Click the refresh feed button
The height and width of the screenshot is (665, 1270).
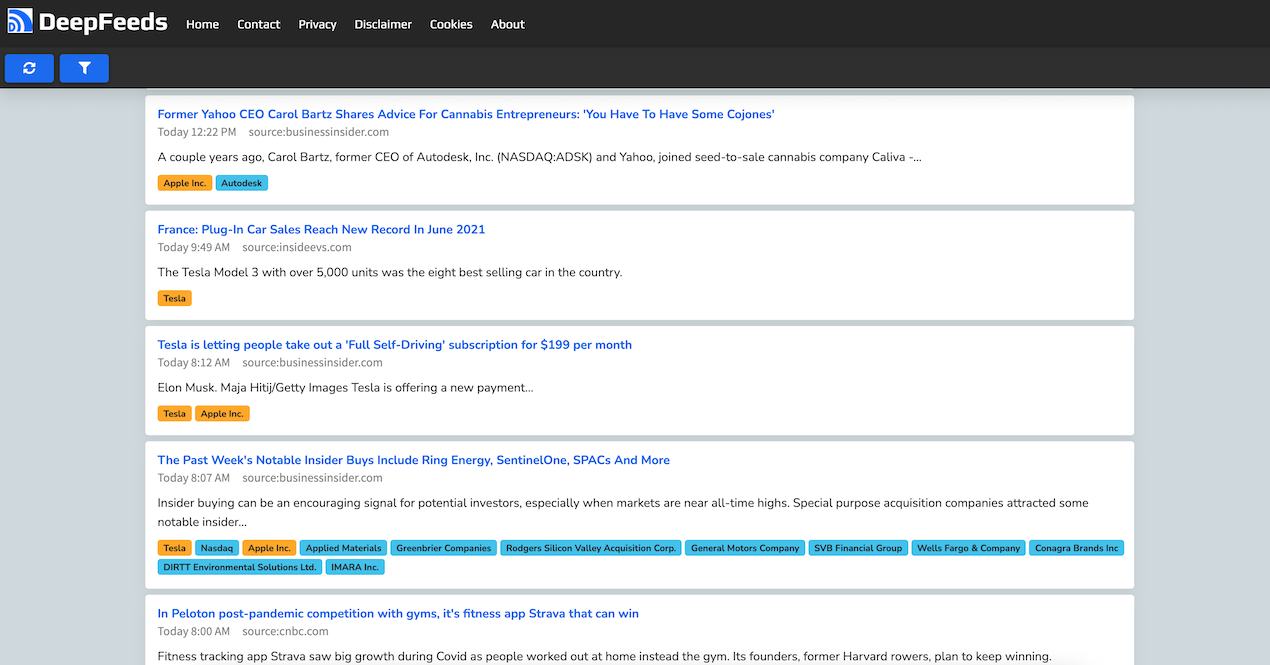point(29,68)
